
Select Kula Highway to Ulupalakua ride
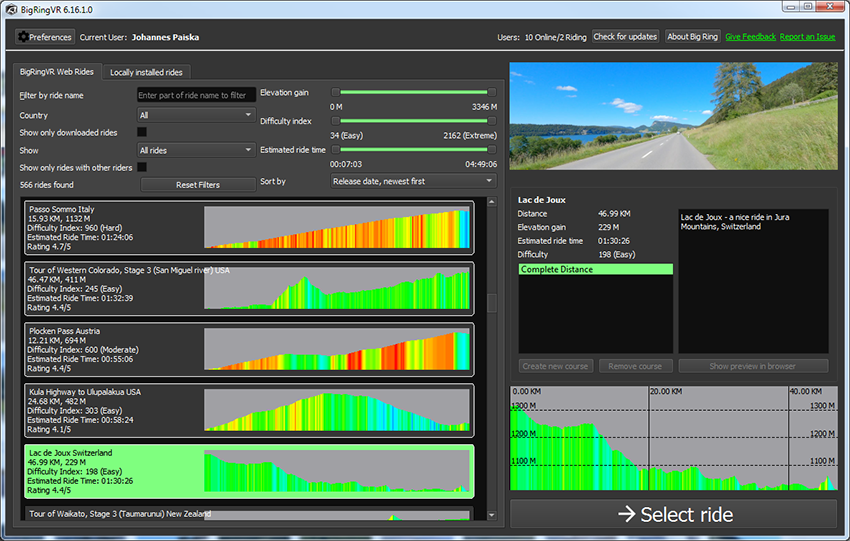[249, 410]
